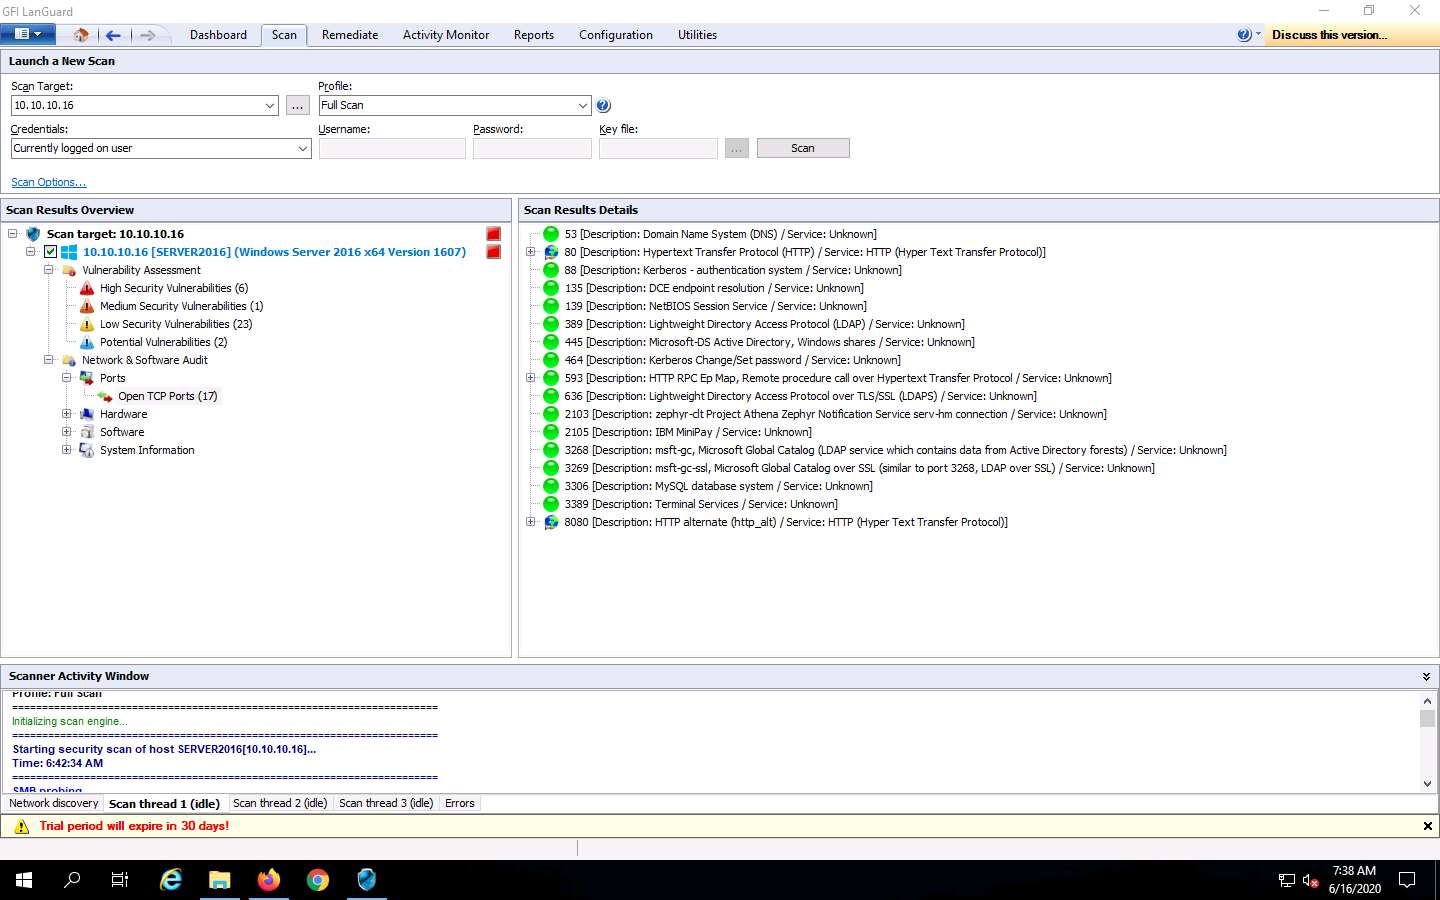Click scroll down arrow in activity window
Screen dimensions: 1440x900
click(x=1427, y=784)
